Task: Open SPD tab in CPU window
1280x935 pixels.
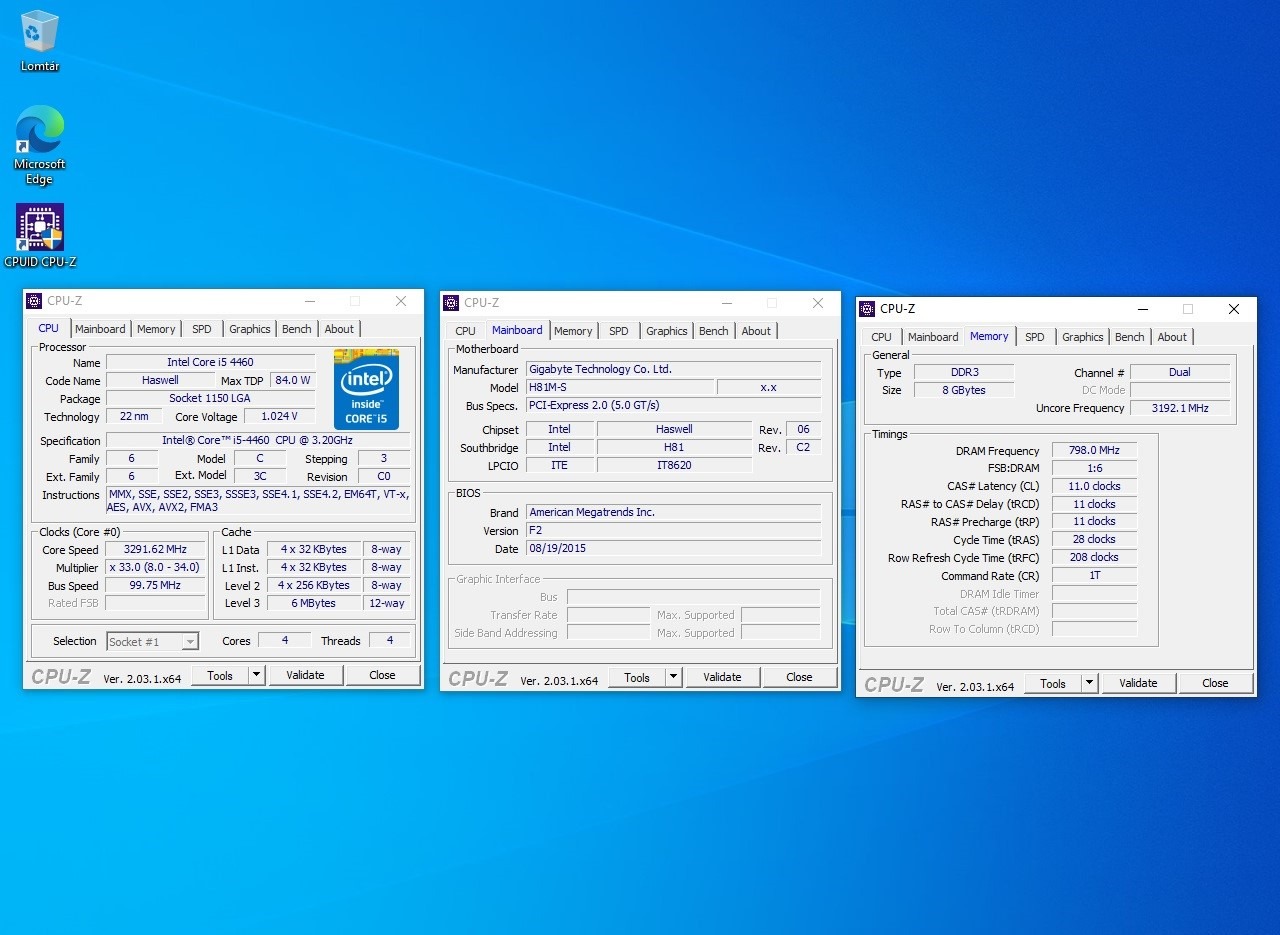Action: pos(202,329)
